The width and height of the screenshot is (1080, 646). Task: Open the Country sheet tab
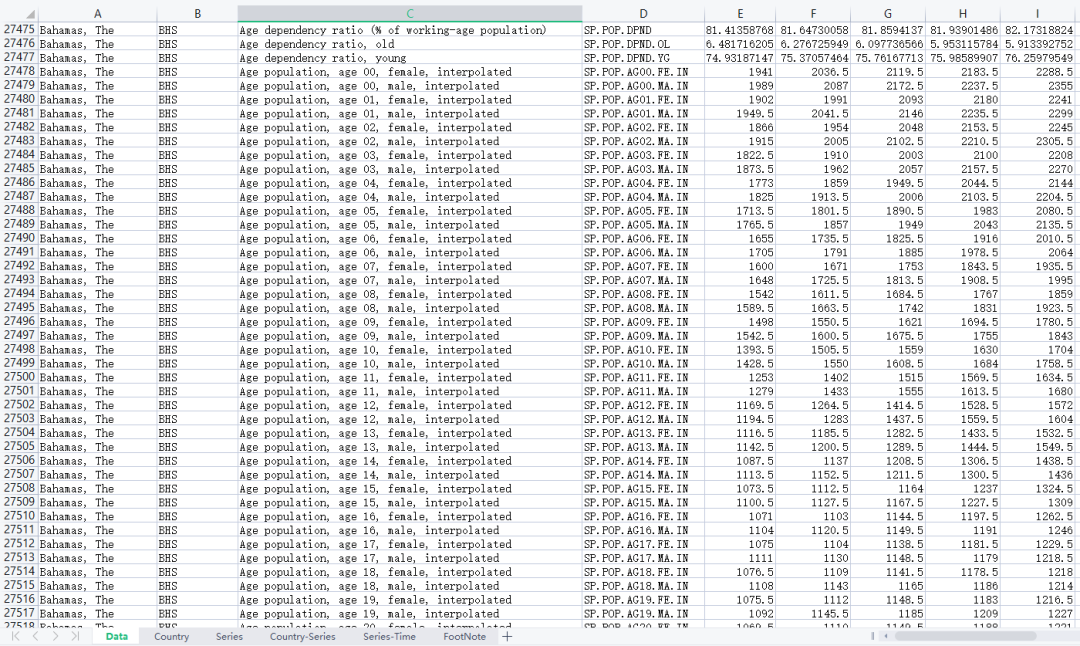pos(172,636)
